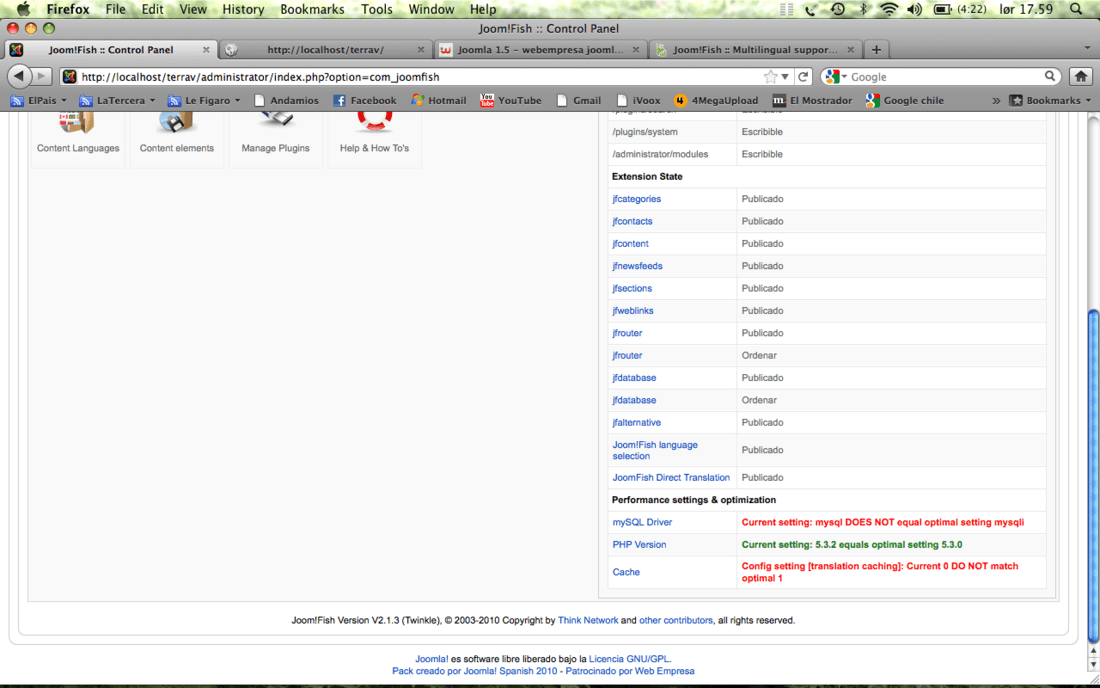Bookmark page with the star icon

(770, 76)
